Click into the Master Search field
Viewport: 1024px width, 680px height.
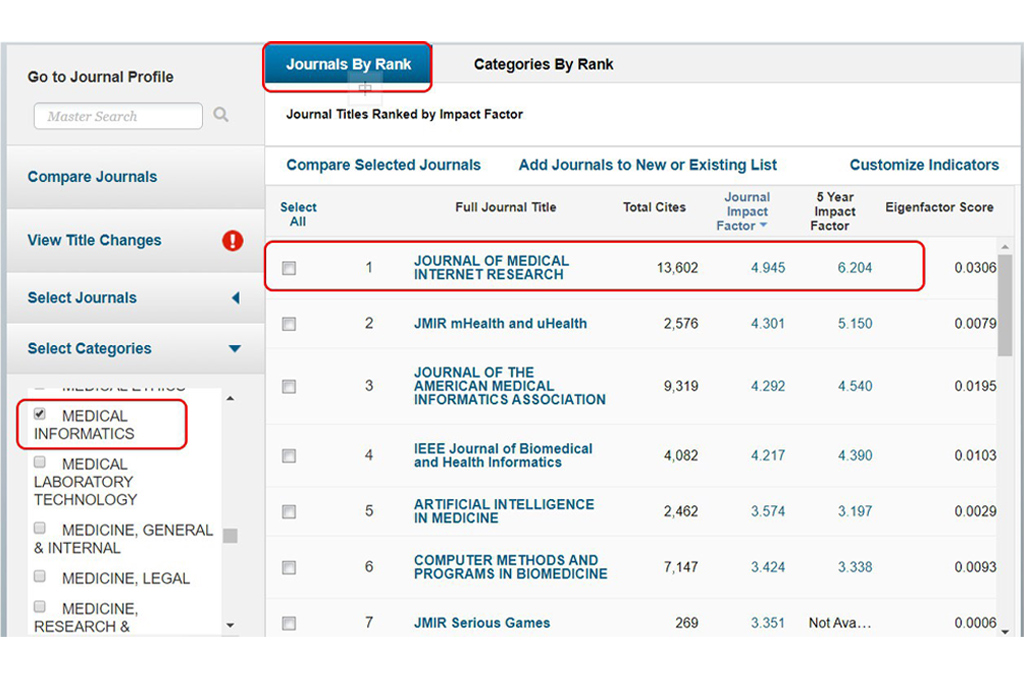click(x=118, y=116)
